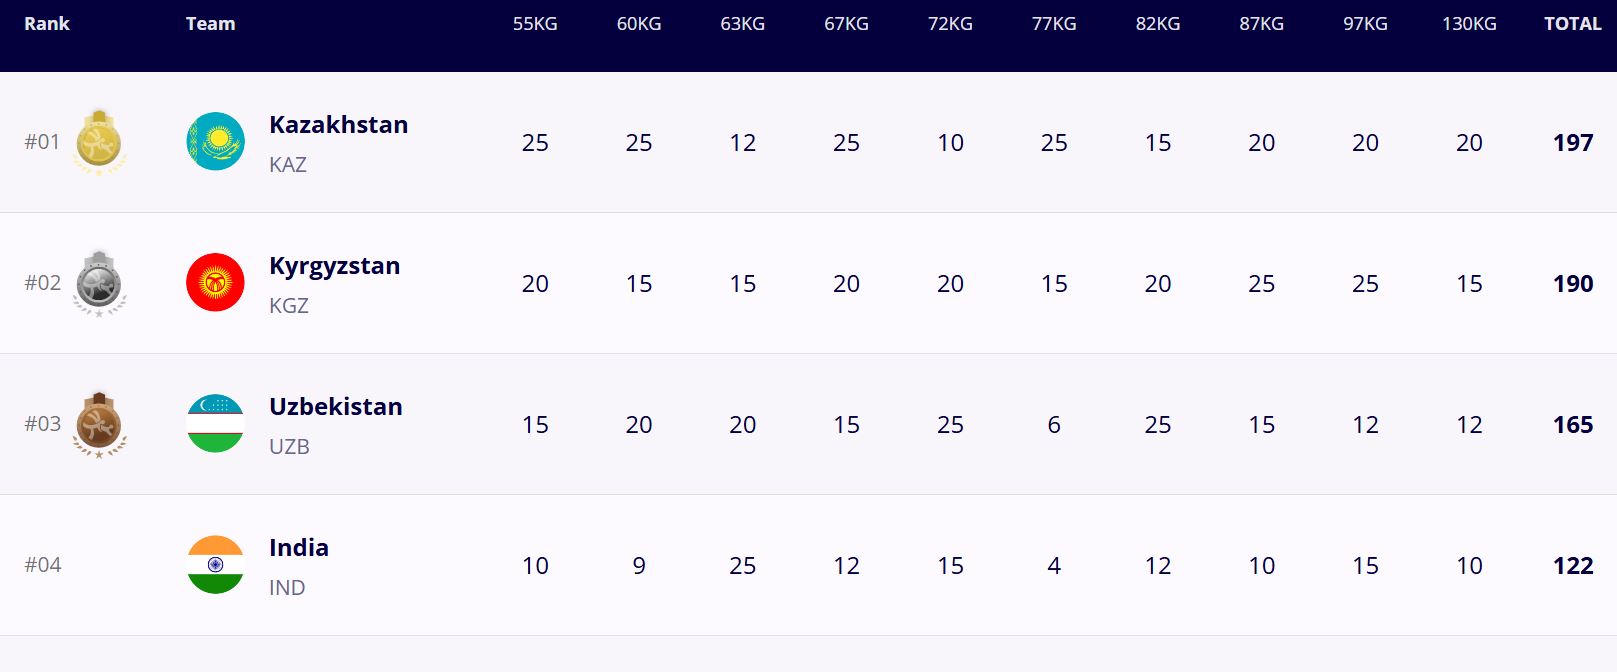Viewport: 1617px width, 672px height.
Task: Click the gold medal icon for rank #01
Action: click(x=99, y=142)
